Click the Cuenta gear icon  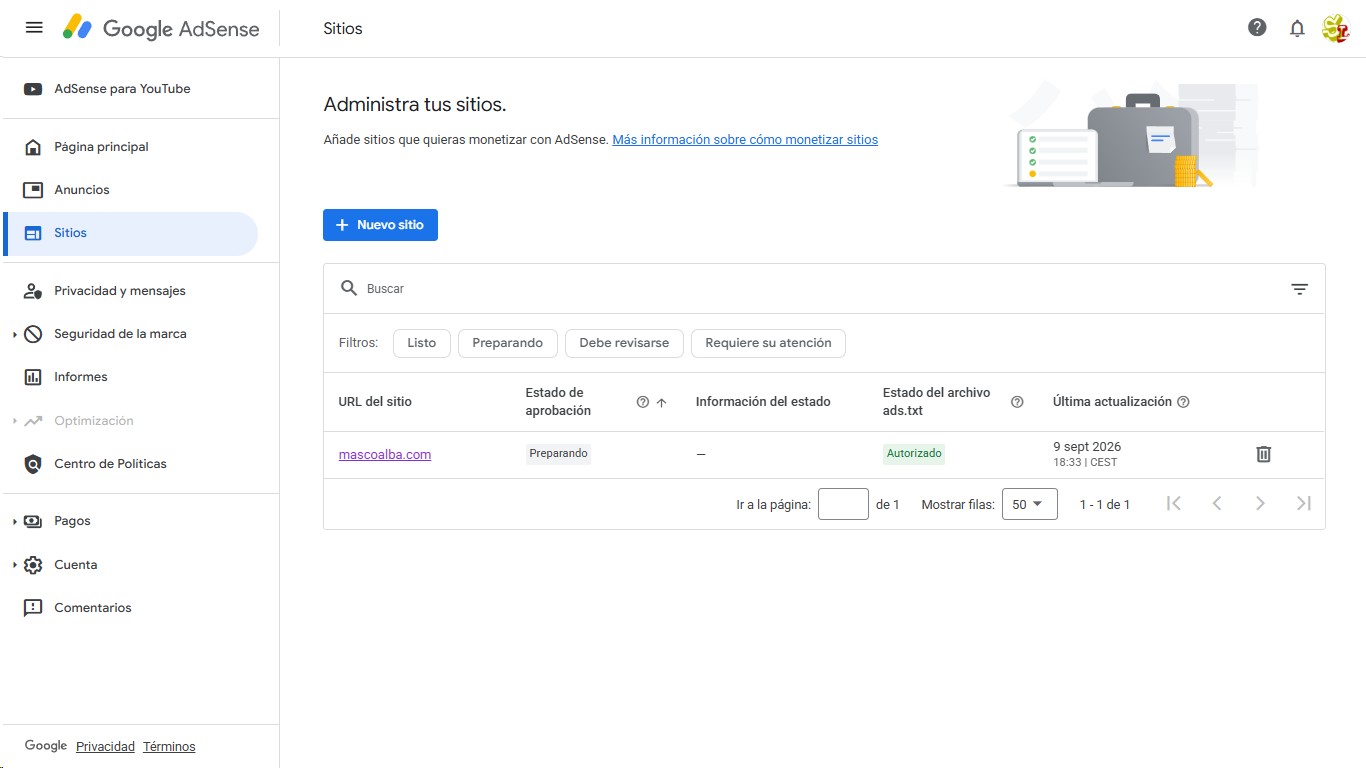coord(33,565)
